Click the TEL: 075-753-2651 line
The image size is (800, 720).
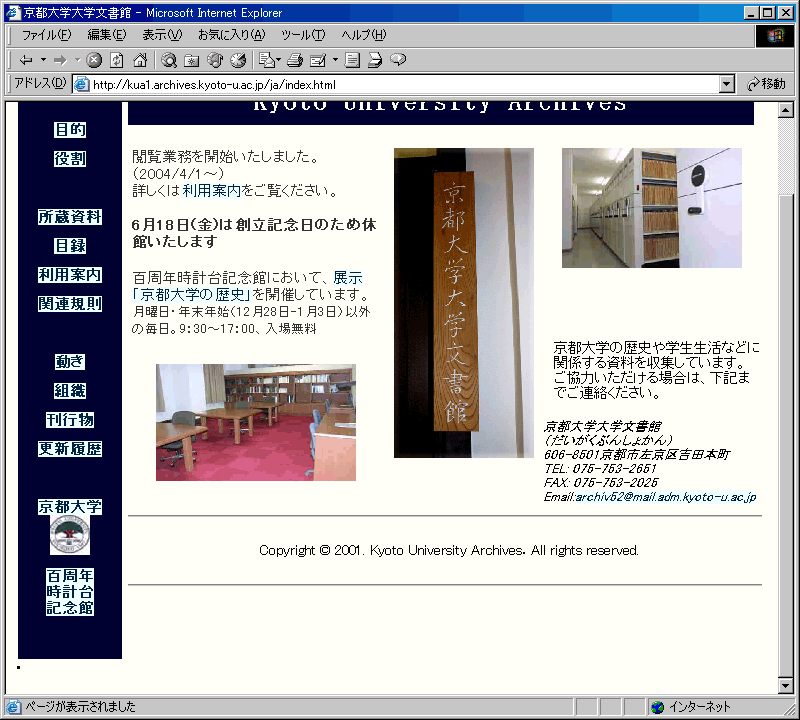[599, 469]
